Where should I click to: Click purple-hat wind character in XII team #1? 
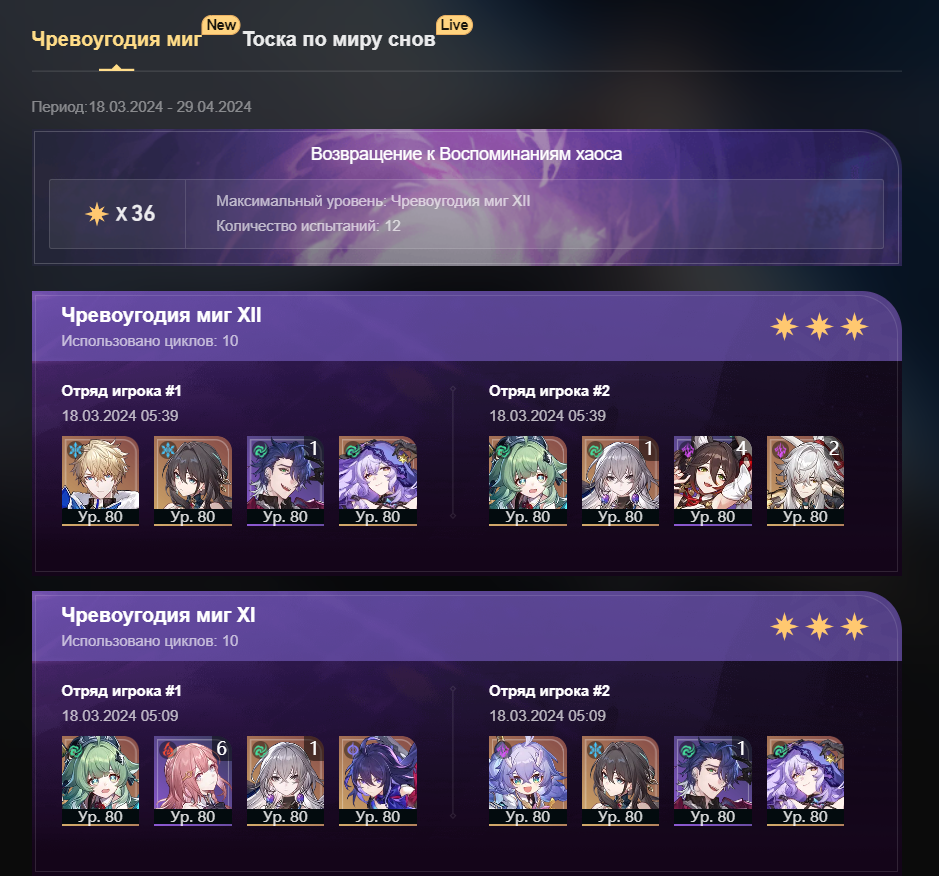378,481
